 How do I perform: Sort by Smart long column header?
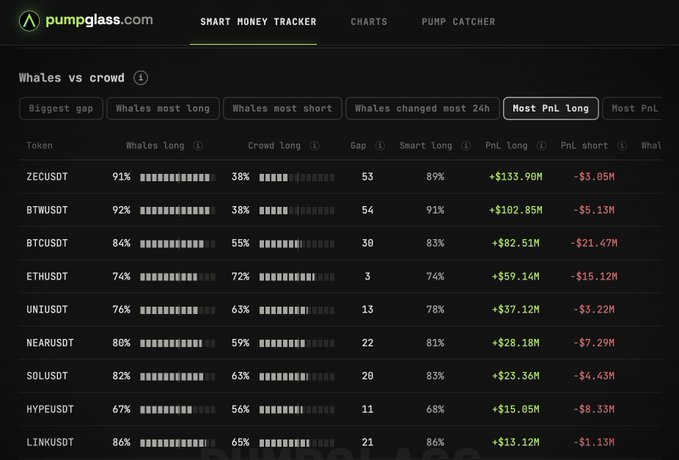(426, 146)
